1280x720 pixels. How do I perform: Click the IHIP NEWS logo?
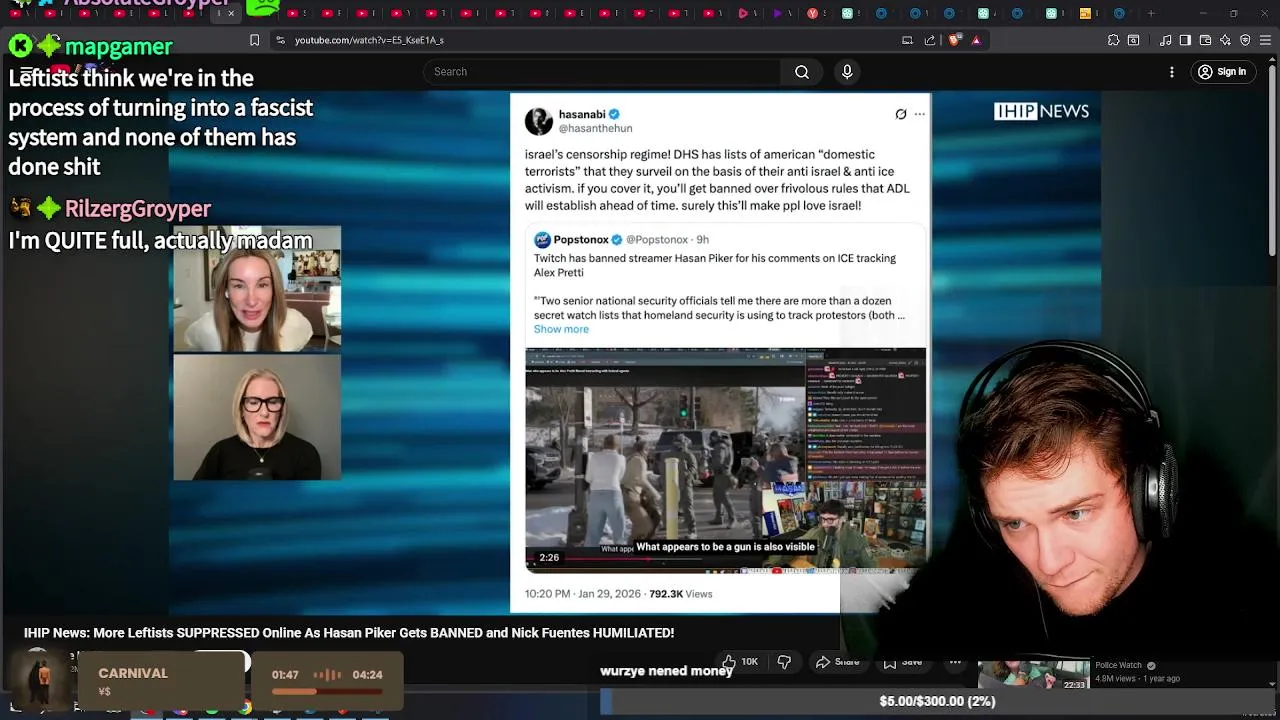pyautogui.click(x=1041, y=111)
